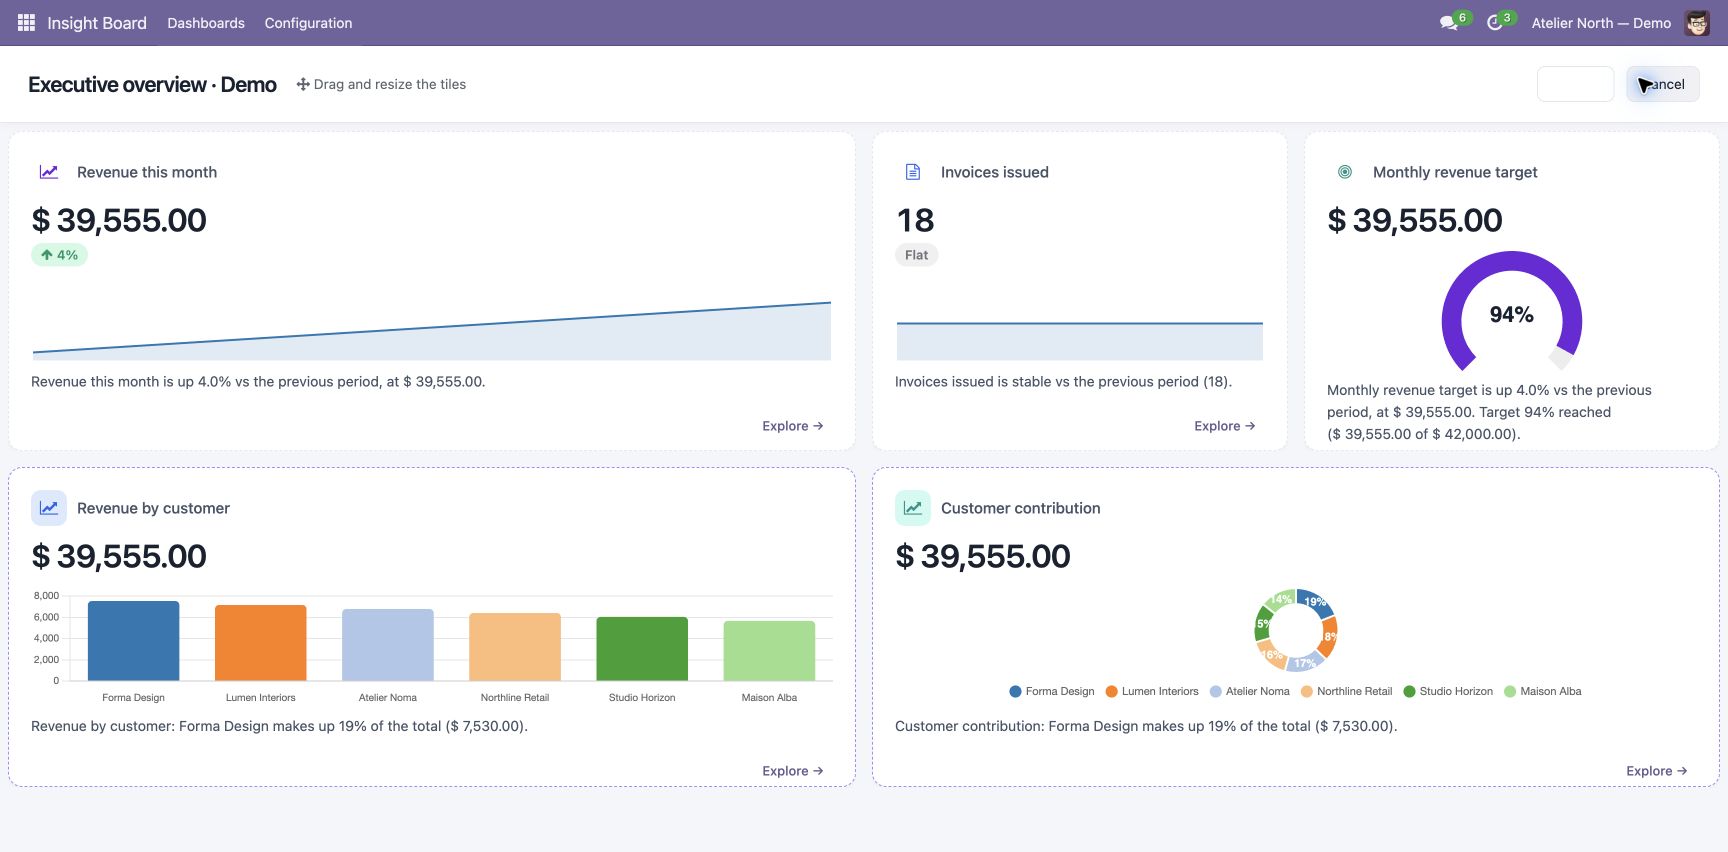
Task: Click the Revenue this month chart icon
Action: pos(49,172)
